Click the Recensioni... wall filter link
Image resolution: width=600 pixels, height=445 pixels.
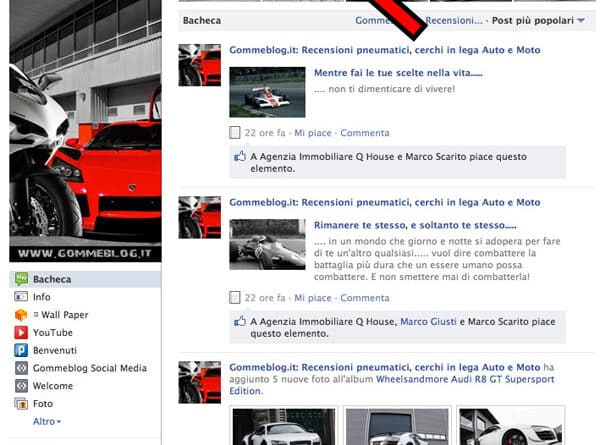tap(454, 20)
